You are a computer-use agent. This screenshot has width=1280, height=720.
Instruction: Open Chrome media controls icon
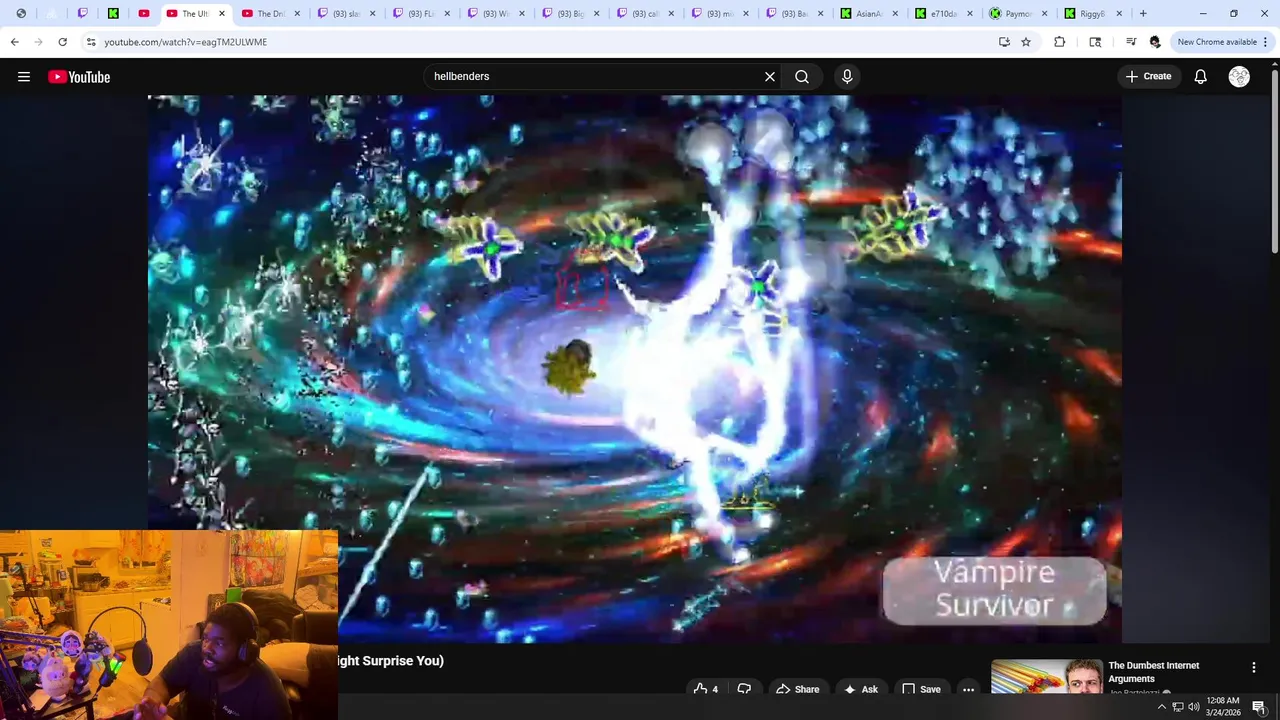(1131, 42)
